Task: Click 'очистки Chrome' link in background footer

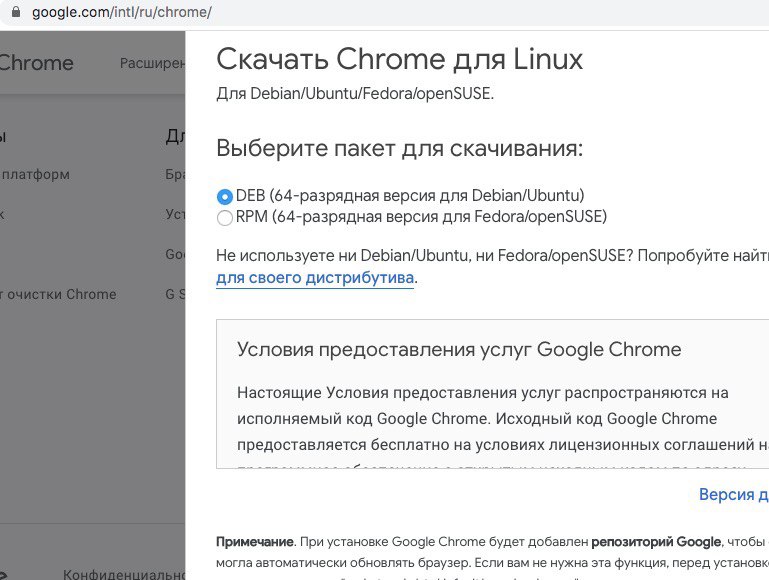Action: pos(62,294)
